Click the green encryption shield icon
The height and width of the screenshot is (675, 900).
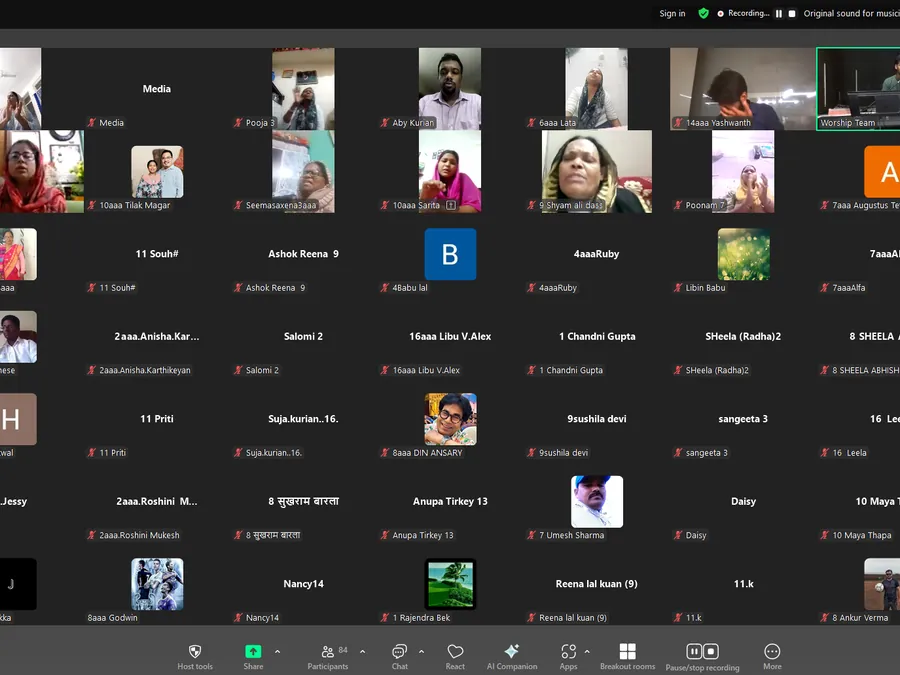coord(703,13)
